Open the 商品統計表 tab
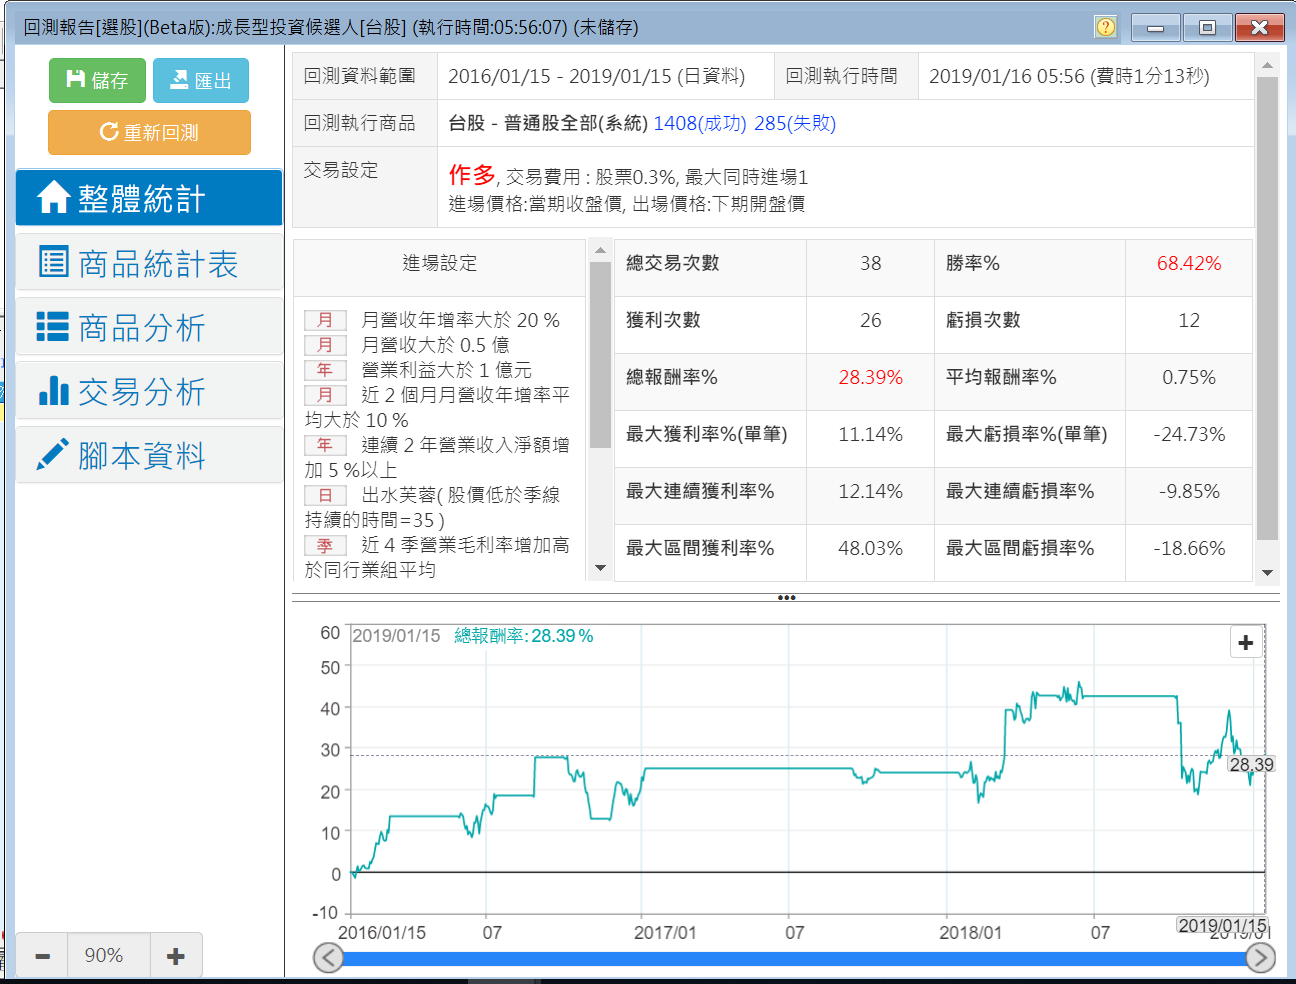This screenshot has width=1296, height=984. point(149,263)
